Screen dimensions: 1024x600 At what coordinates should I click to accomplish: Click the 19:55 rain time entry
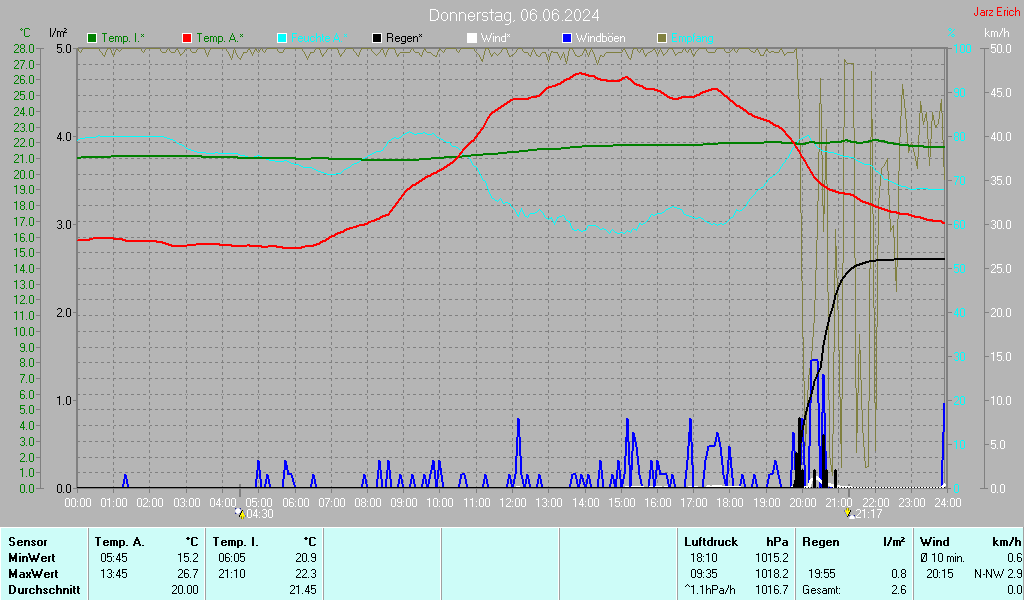(822, 574)
